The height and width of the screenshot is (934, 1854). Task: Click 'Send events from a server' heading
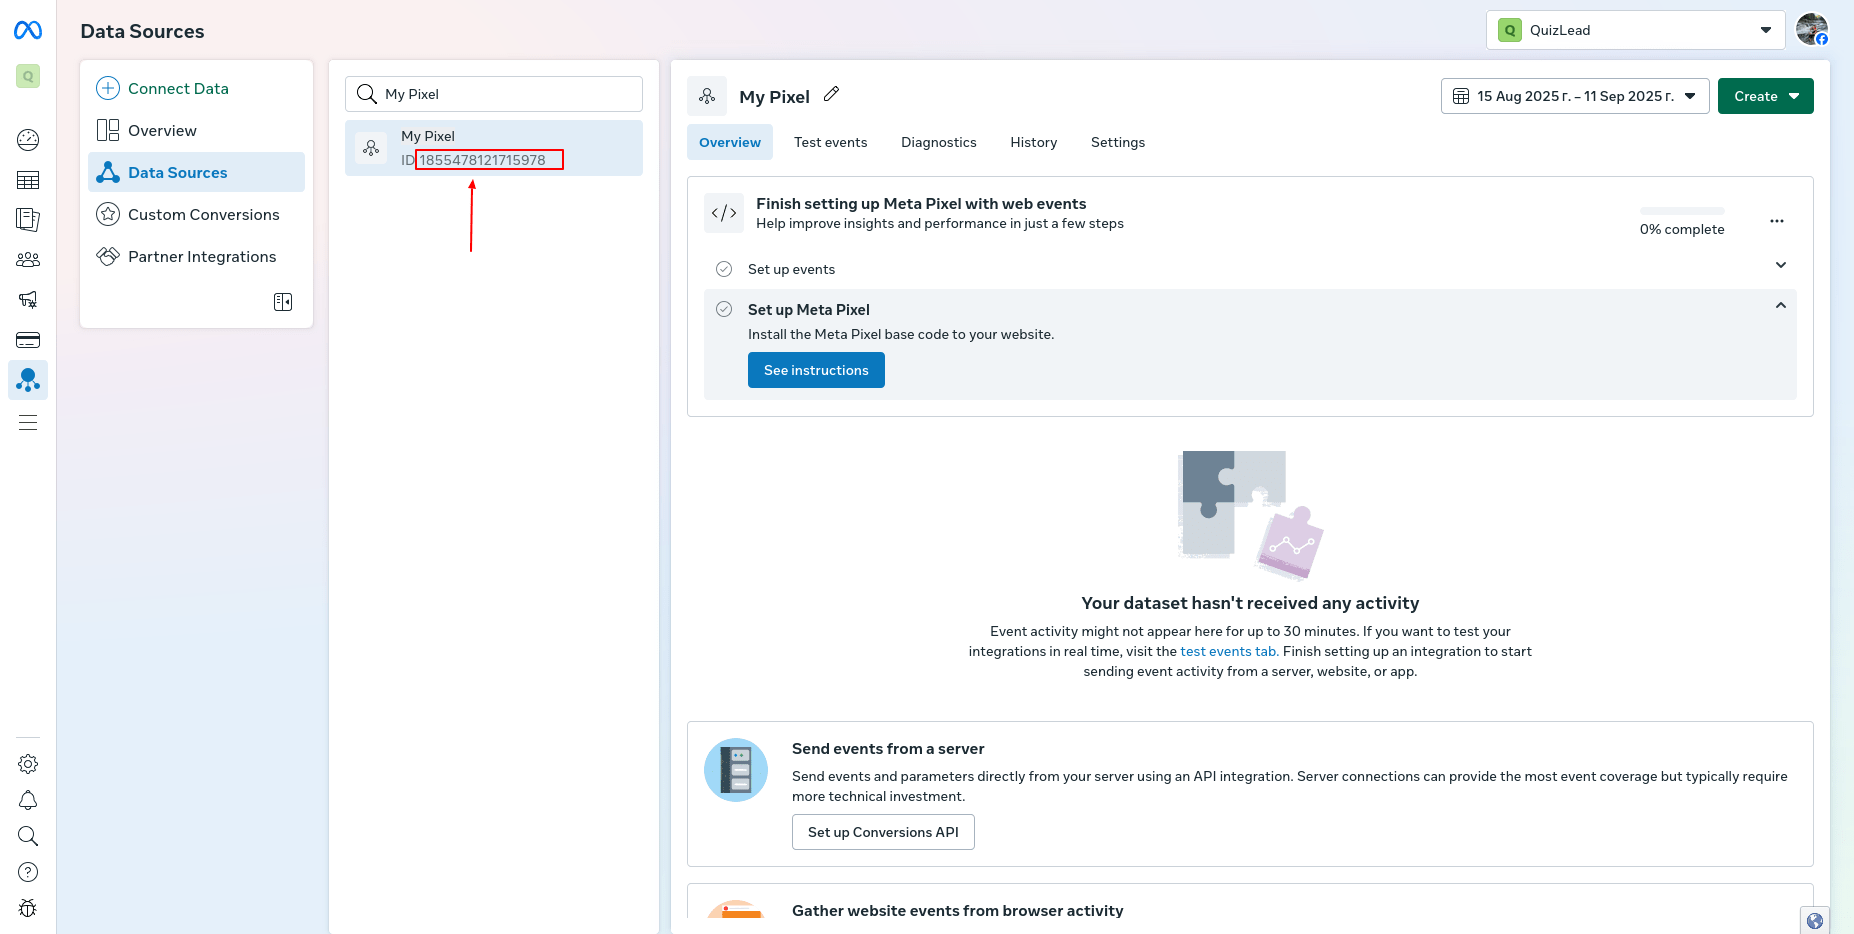(888, 749)
